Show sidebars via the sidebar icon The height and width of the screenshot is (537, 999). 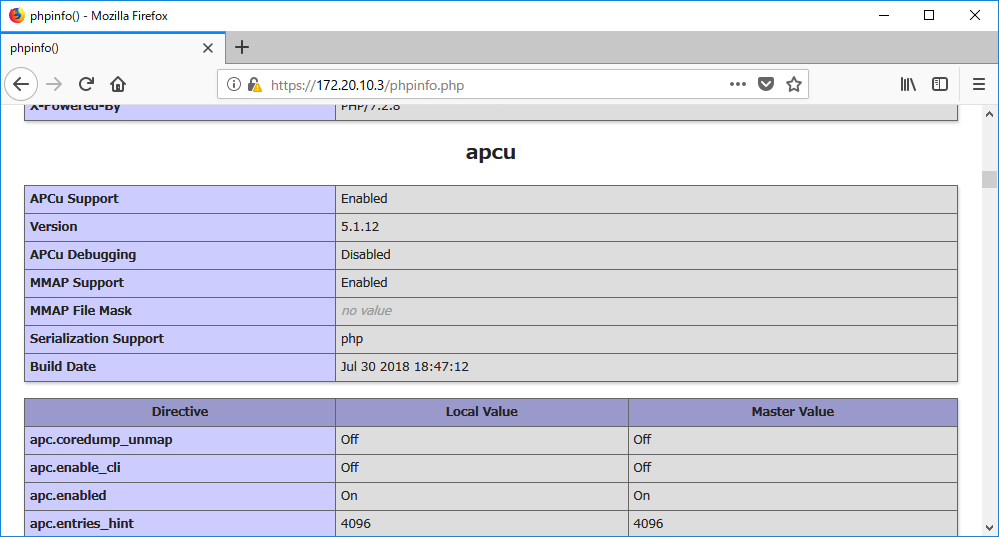(x=940, y=84)
